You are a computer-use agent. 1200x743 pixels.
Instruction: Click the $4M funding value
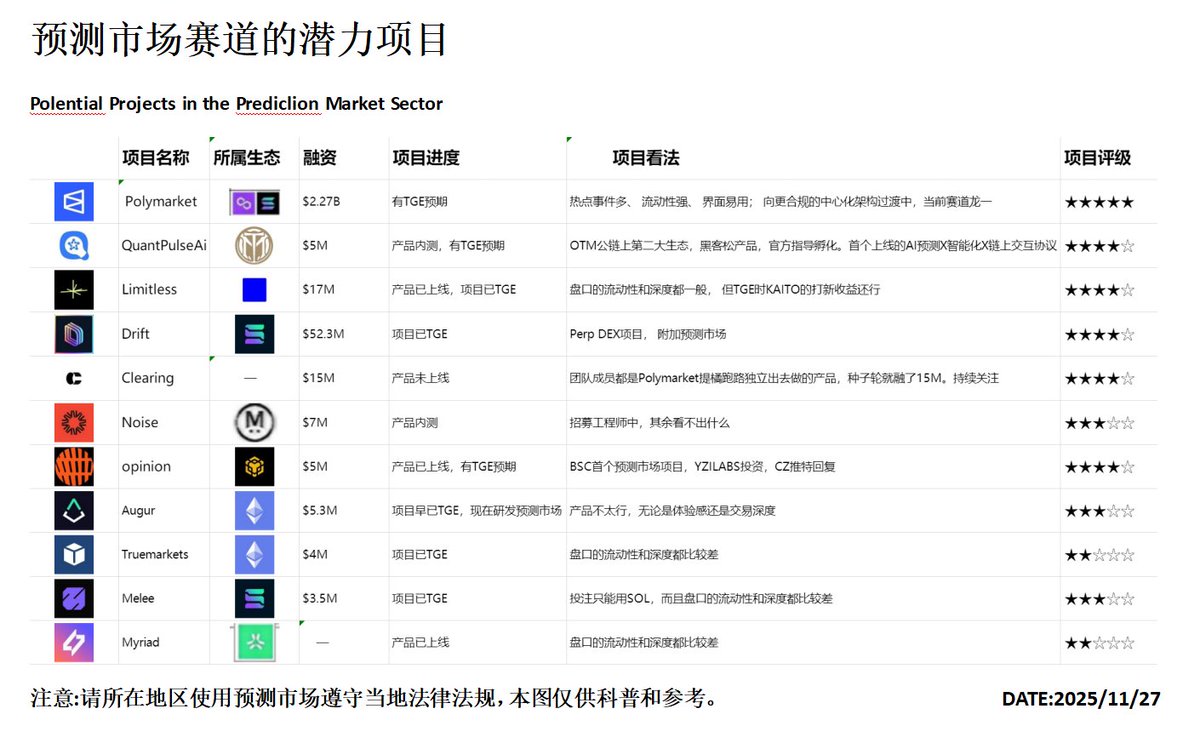pyautogui.click(x=316, y=554)
